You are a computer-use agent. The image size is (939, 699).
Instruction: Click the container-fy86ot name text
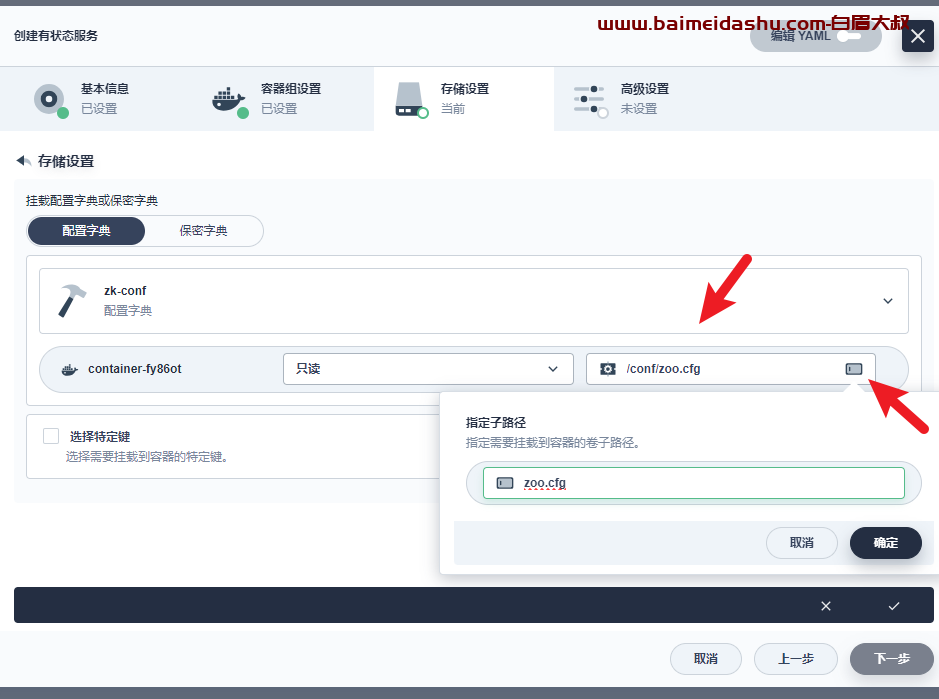pyautogui.click(x=135, y=369)
